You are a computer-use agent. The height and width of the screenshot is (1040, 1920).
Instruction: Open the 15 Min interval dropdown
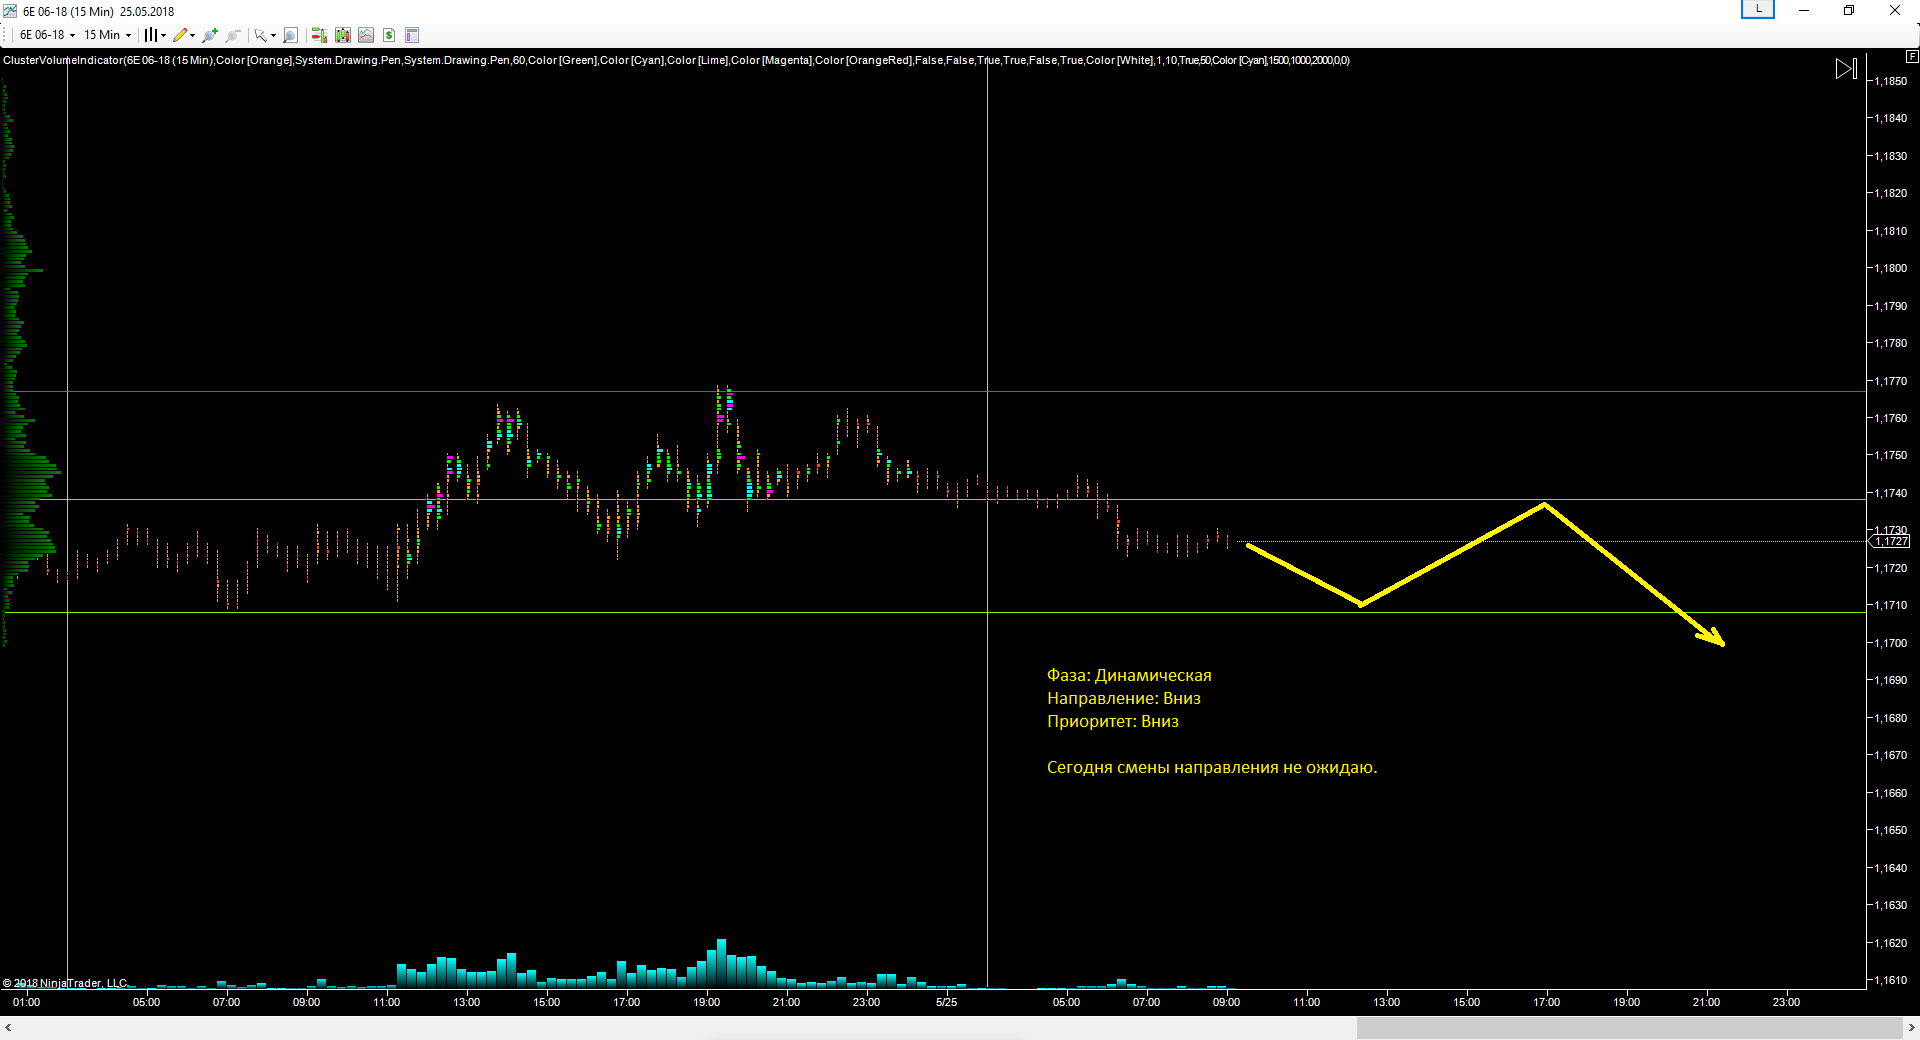coord(107,35)
